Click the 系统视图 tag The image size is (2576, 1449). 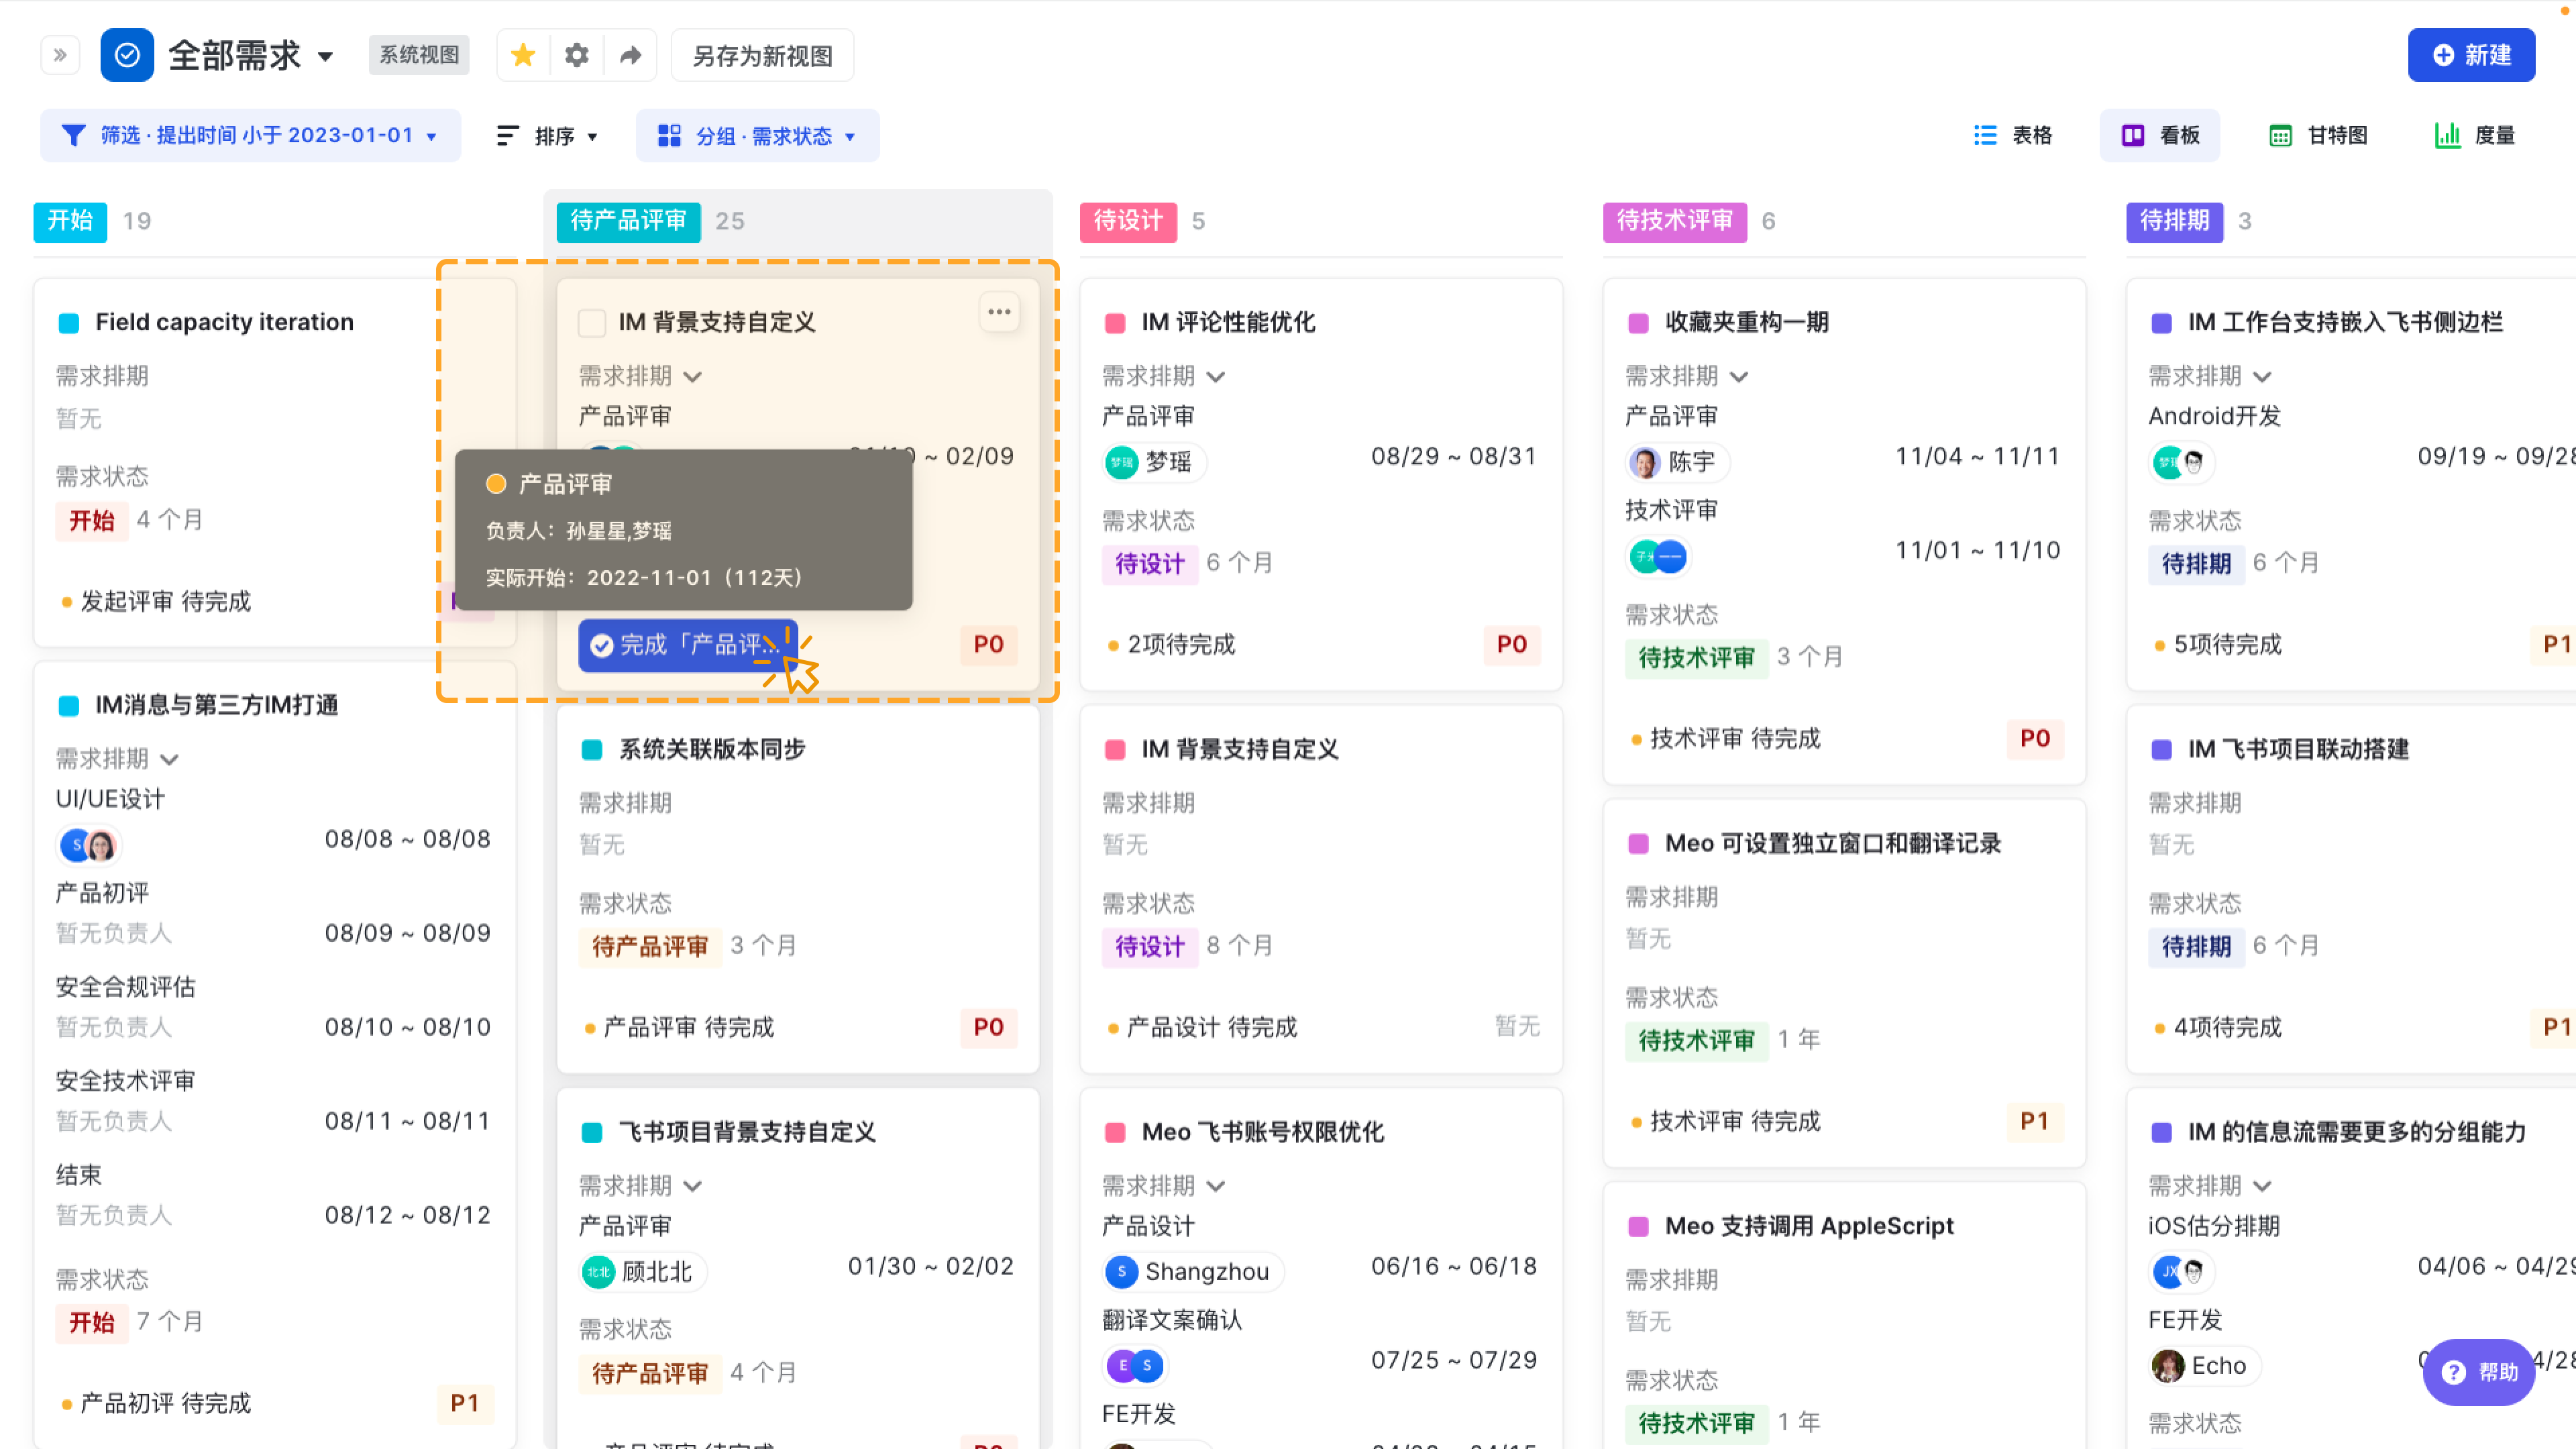click(419, 54)
